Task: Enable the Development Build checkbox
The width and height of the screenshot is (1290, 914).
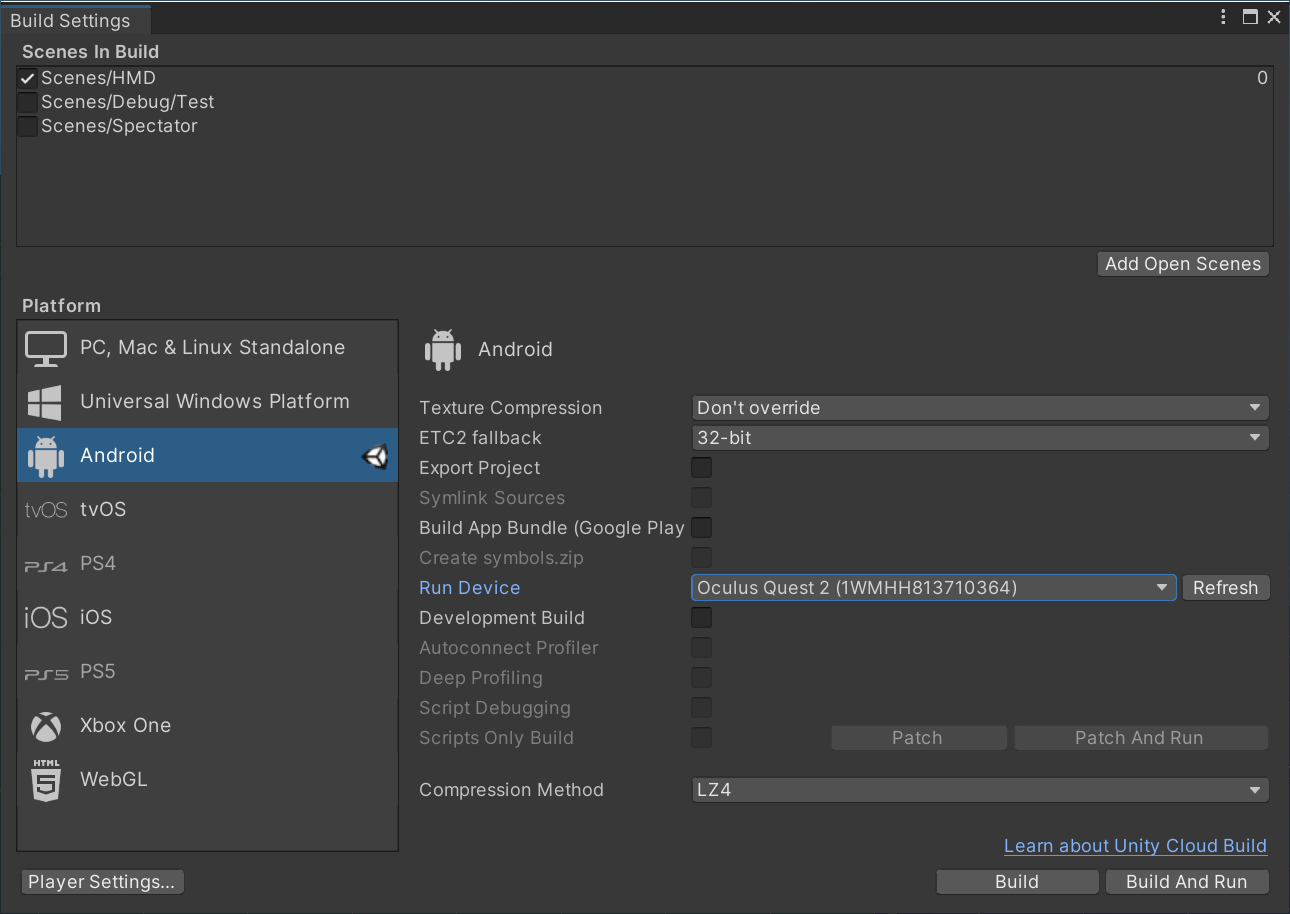Action: [x=702, y=618]
